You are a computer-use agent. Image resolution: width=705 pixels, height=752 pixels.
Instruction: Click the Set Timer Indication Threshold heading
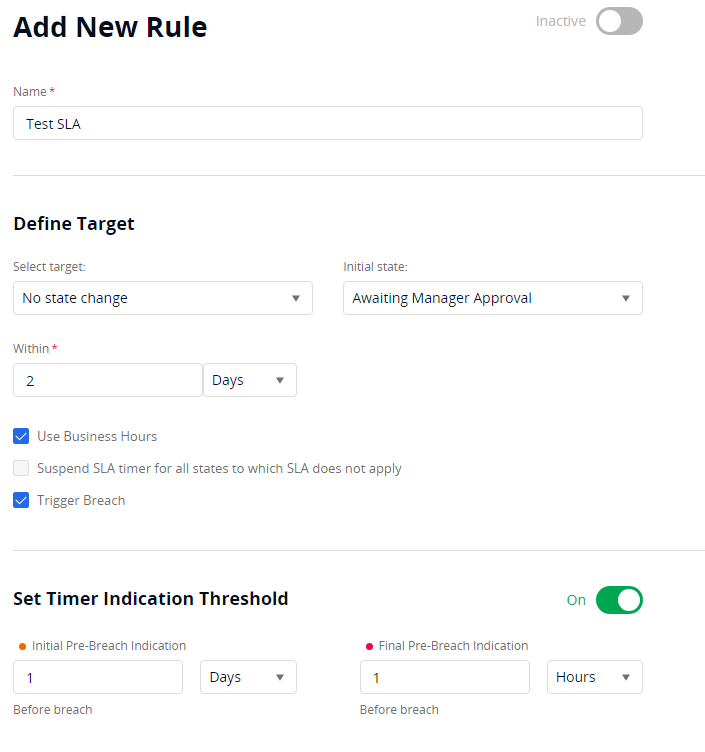click(151, 599)
